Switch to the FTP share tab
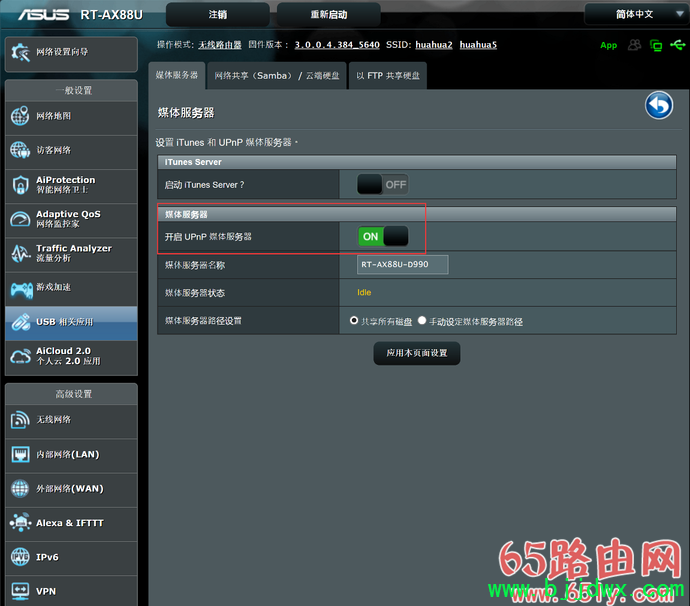This screenshot has width=690, height=606. pos(388,76)
